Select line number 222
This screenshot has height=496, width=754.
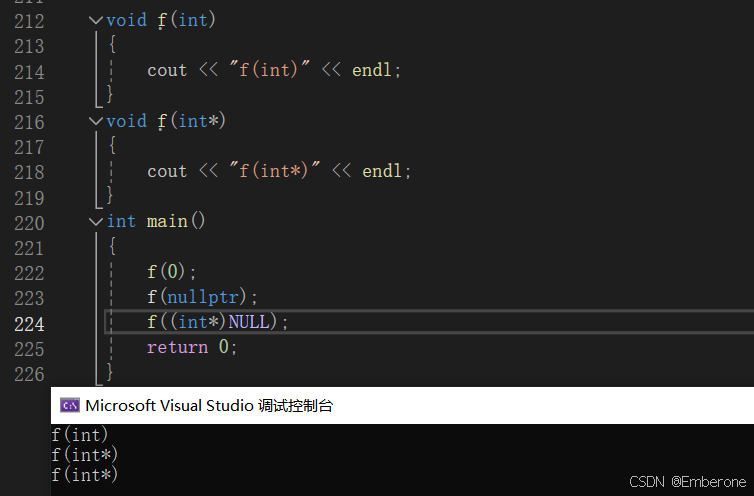point(29,273)
